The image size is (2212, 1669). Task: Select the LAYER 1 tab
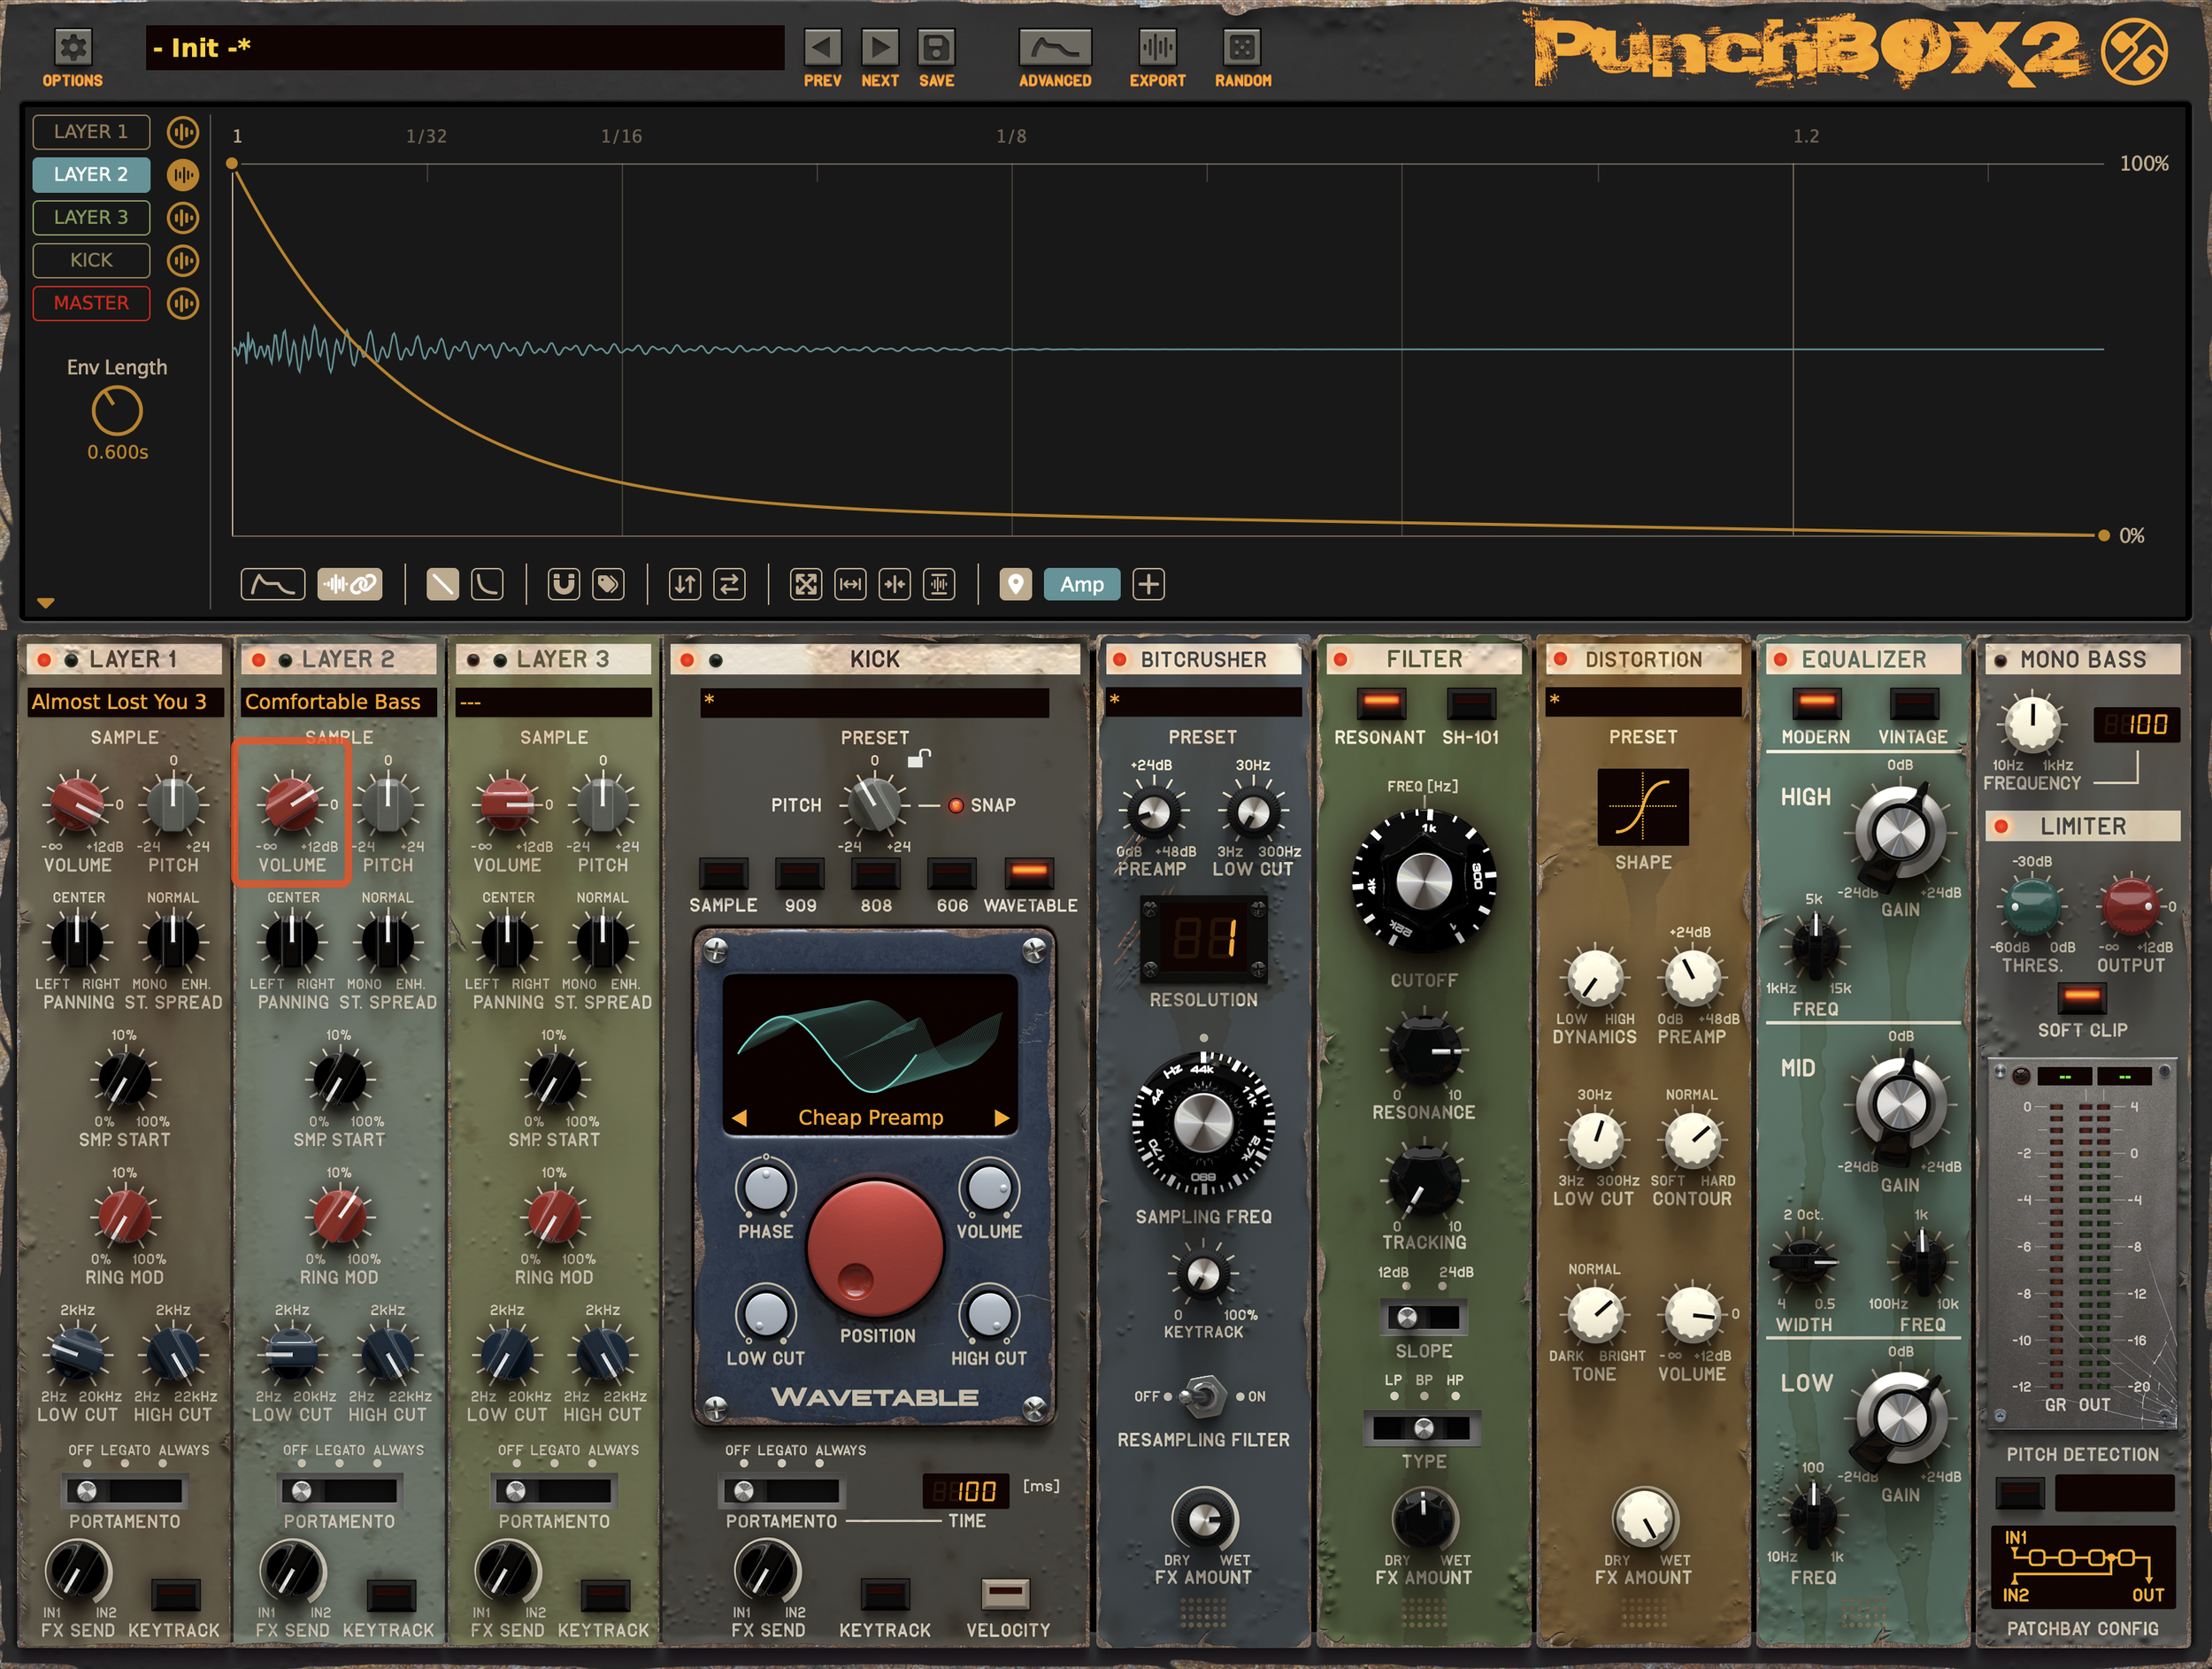point(91,132)
